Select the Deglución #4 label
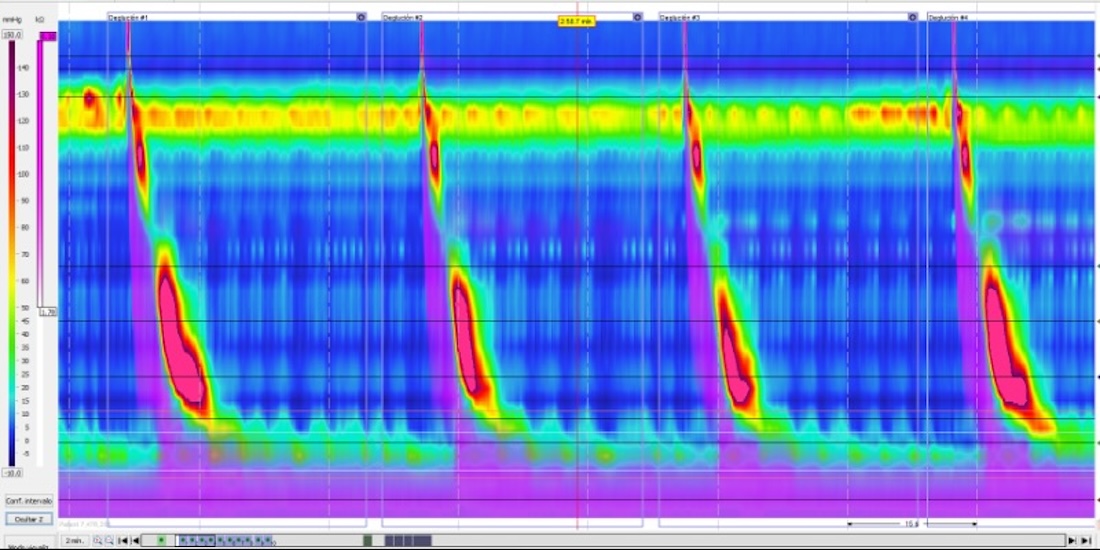Screen dimensions: 1100x550 [948, 17]
